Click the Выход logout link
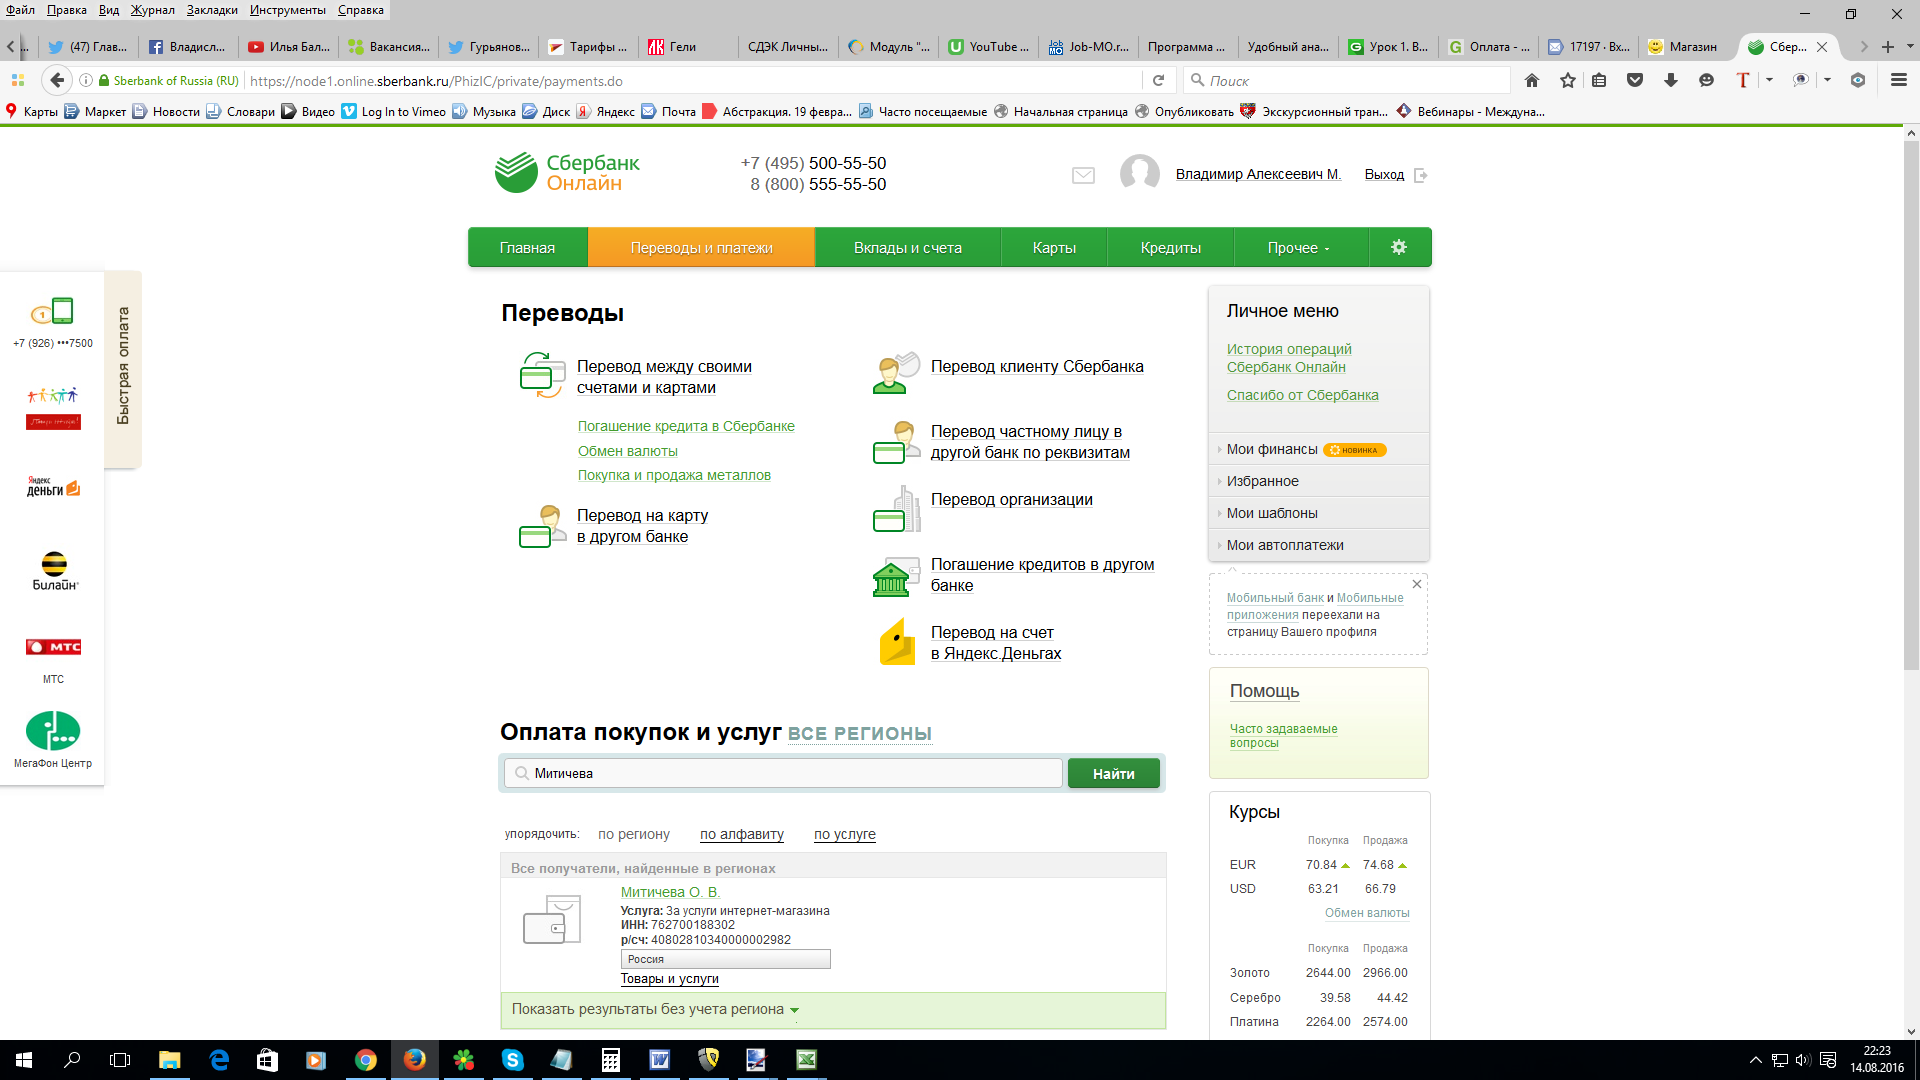This screenshot has width=1920, height=1080. (x=1384, y=175)
